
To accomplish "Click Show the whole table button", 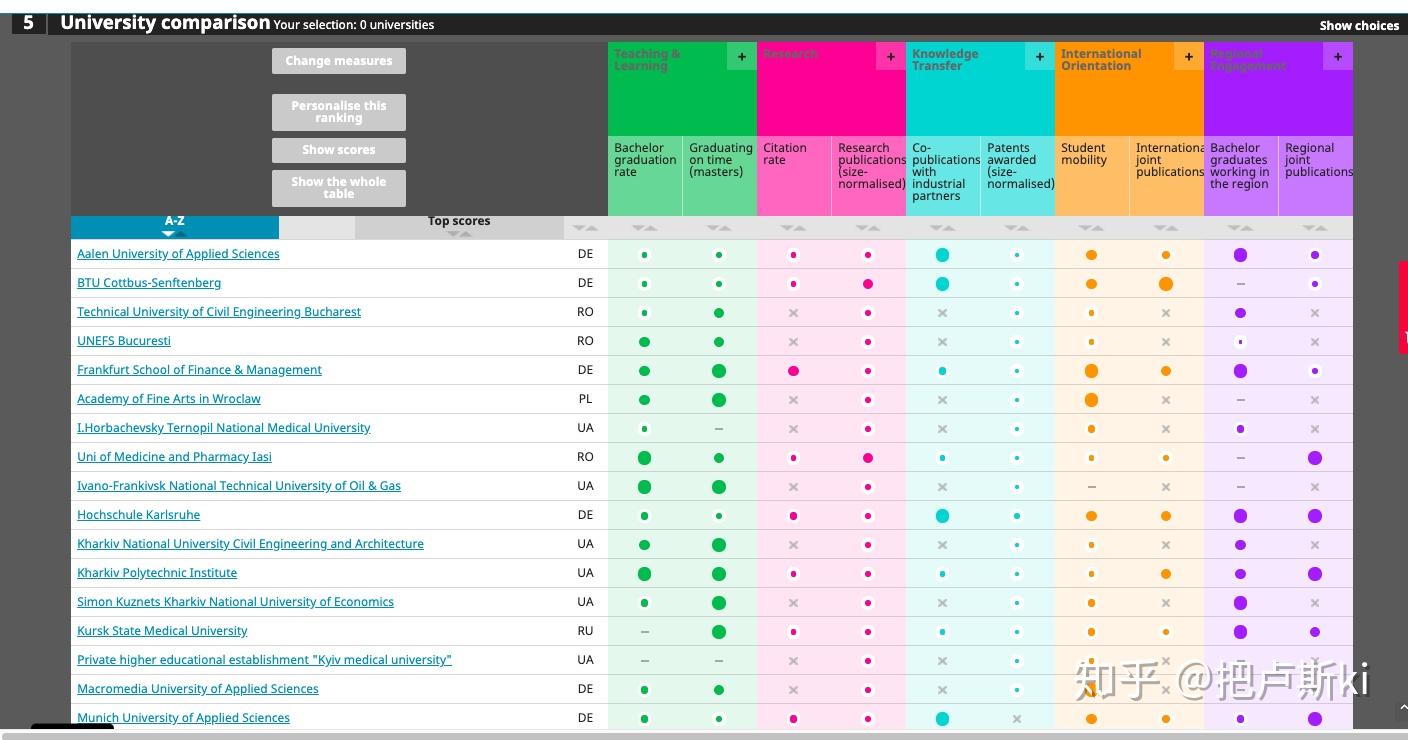I will [339, 188].
